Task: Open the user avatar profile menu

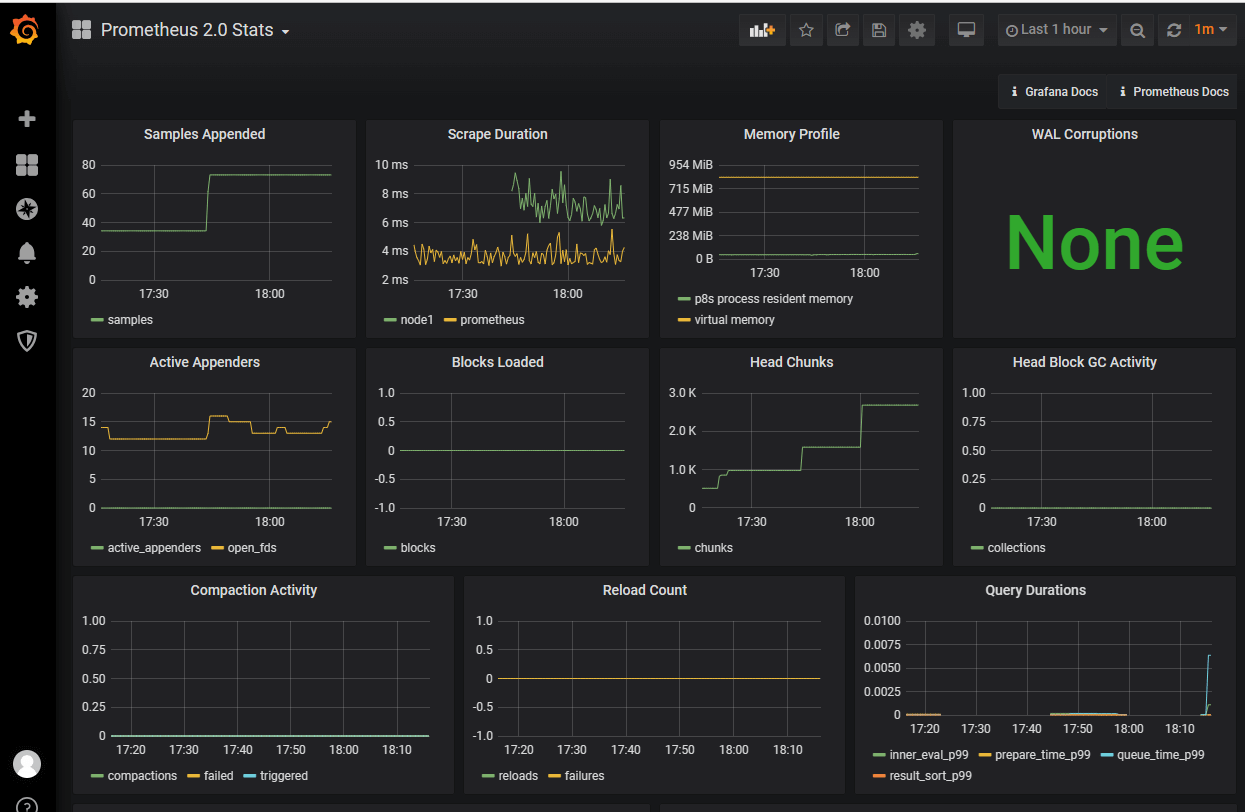Action: click(27, 764)
